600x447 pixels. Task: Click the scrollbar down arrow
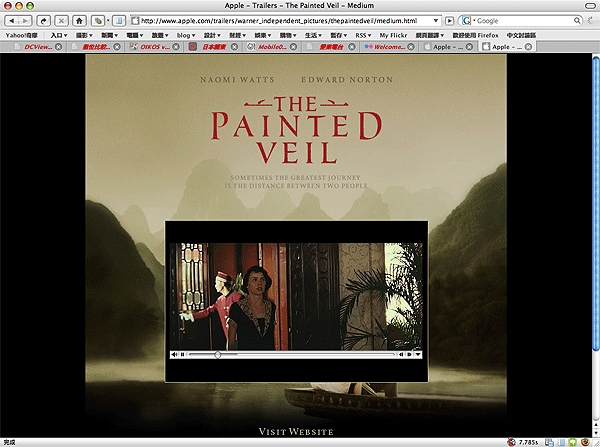[x=596, y=432]
